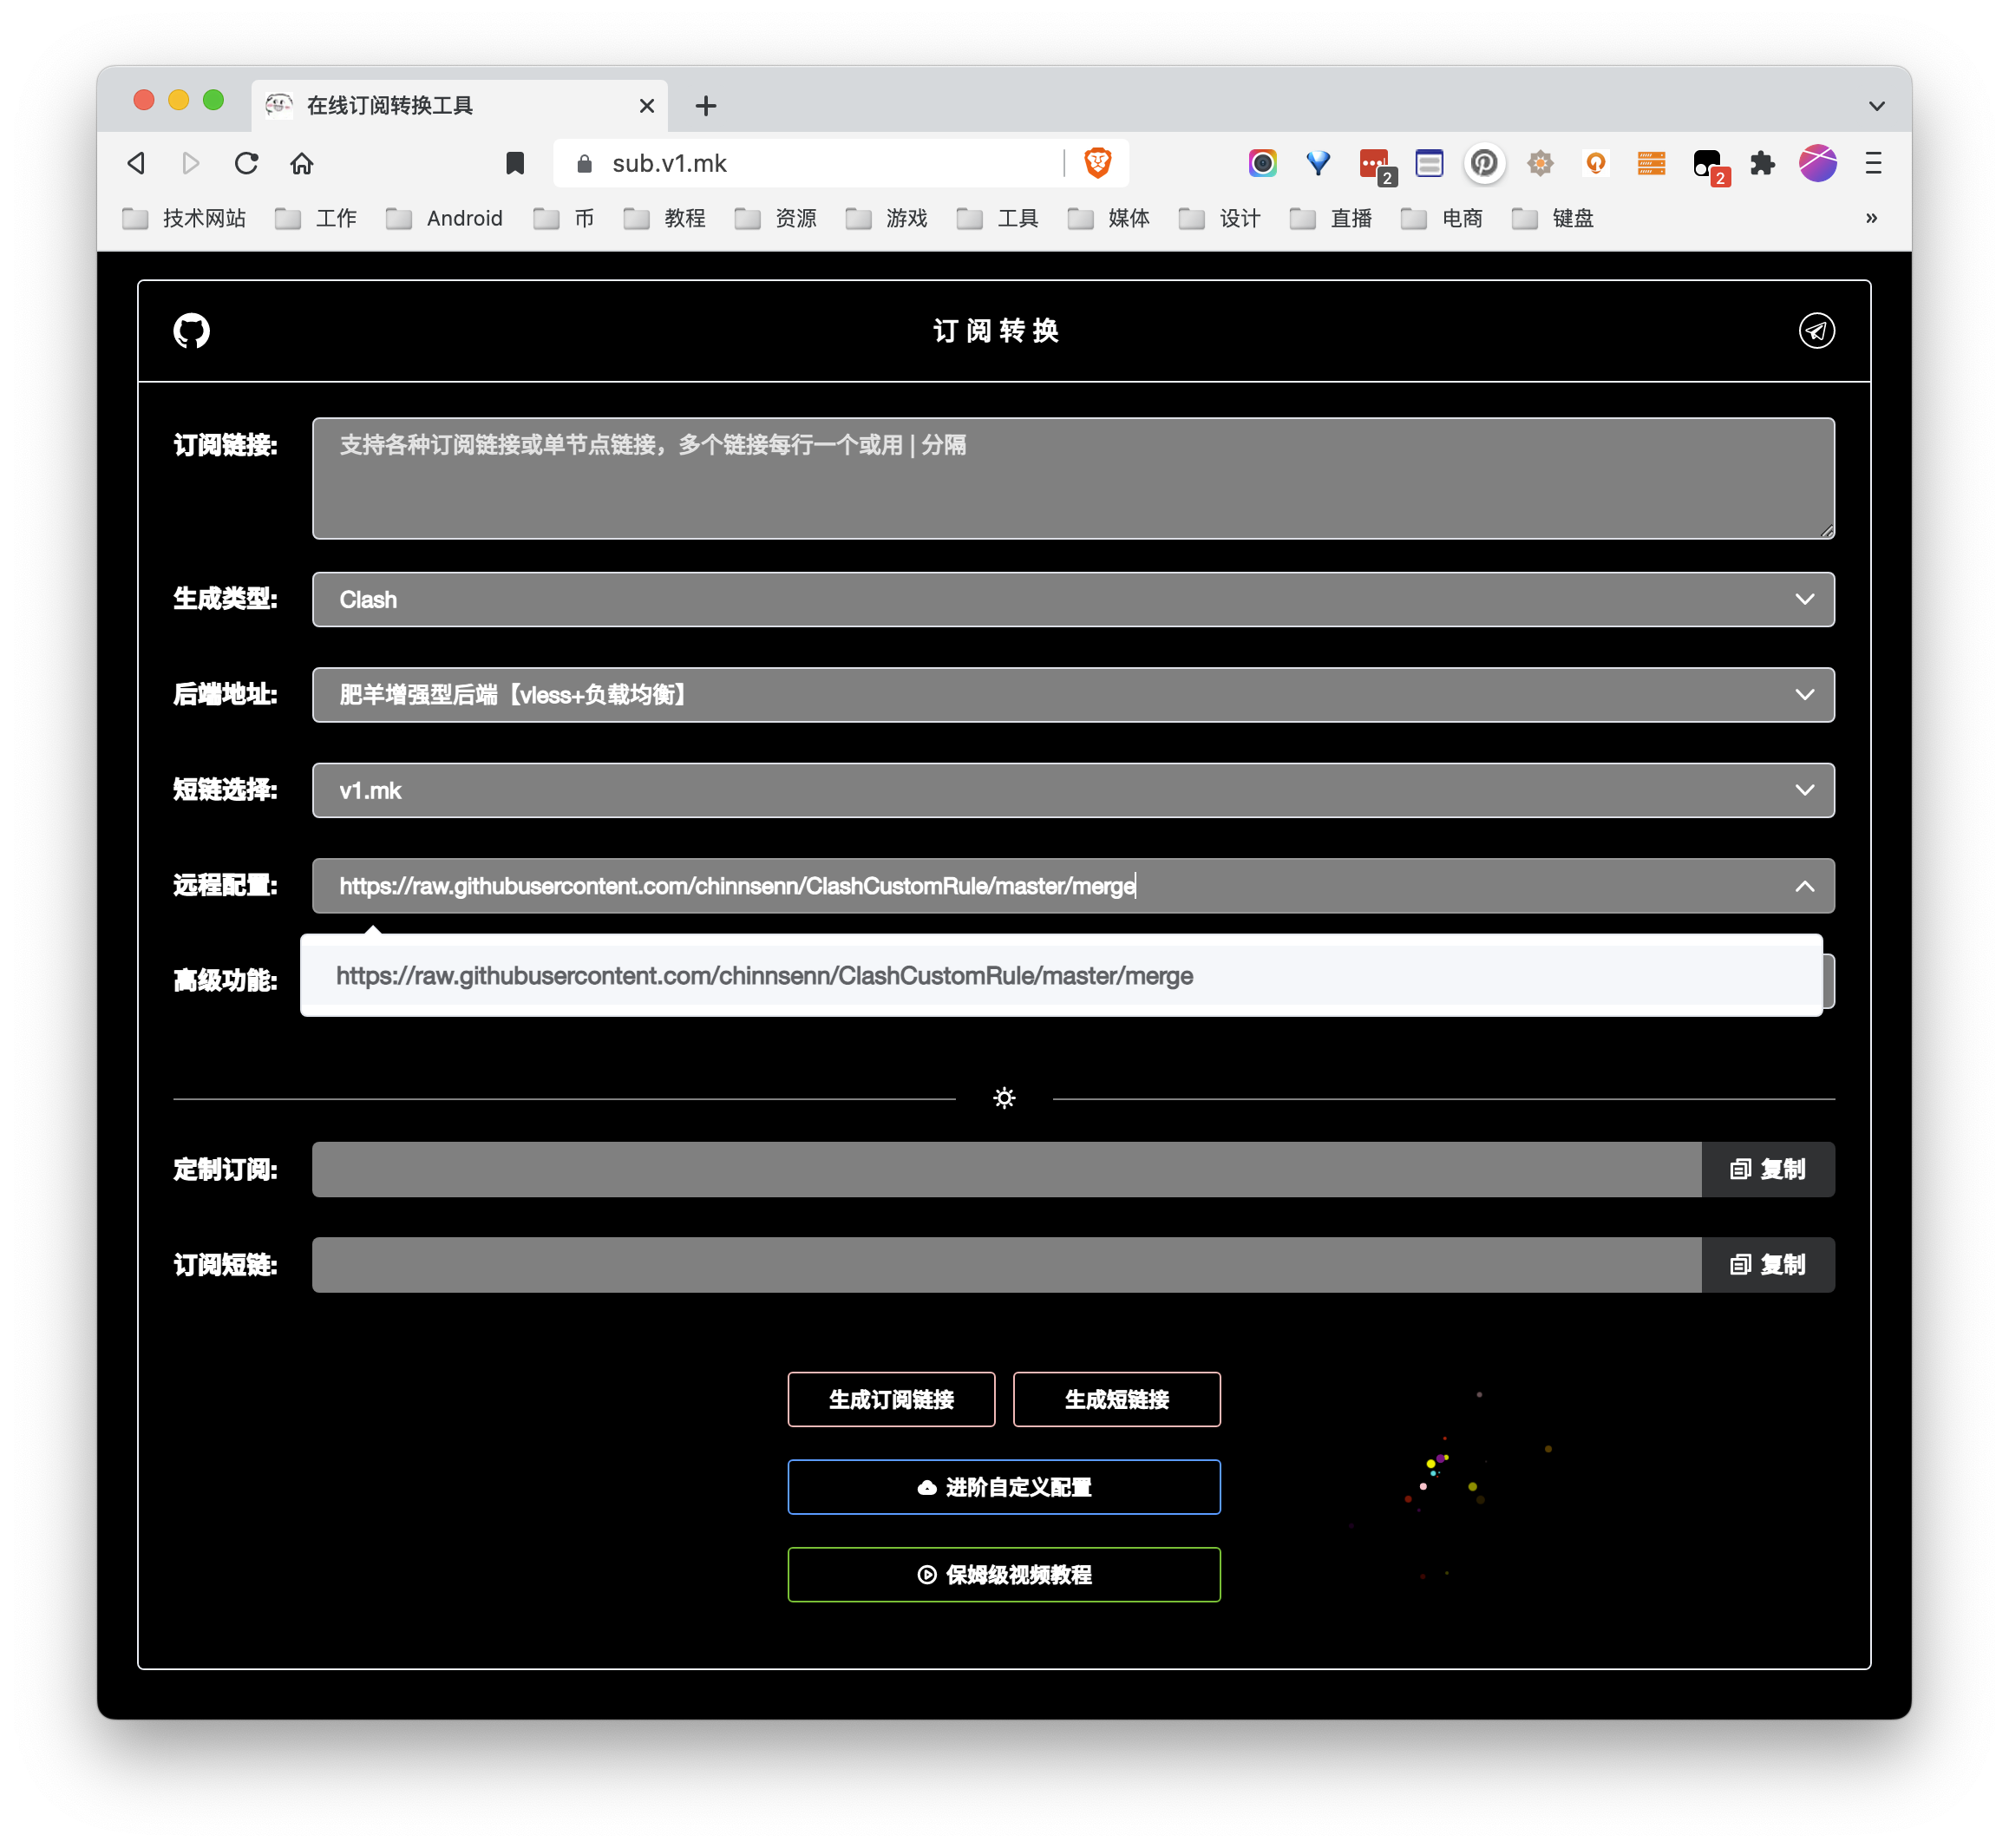Go to the browser home page

pos(302,163)
